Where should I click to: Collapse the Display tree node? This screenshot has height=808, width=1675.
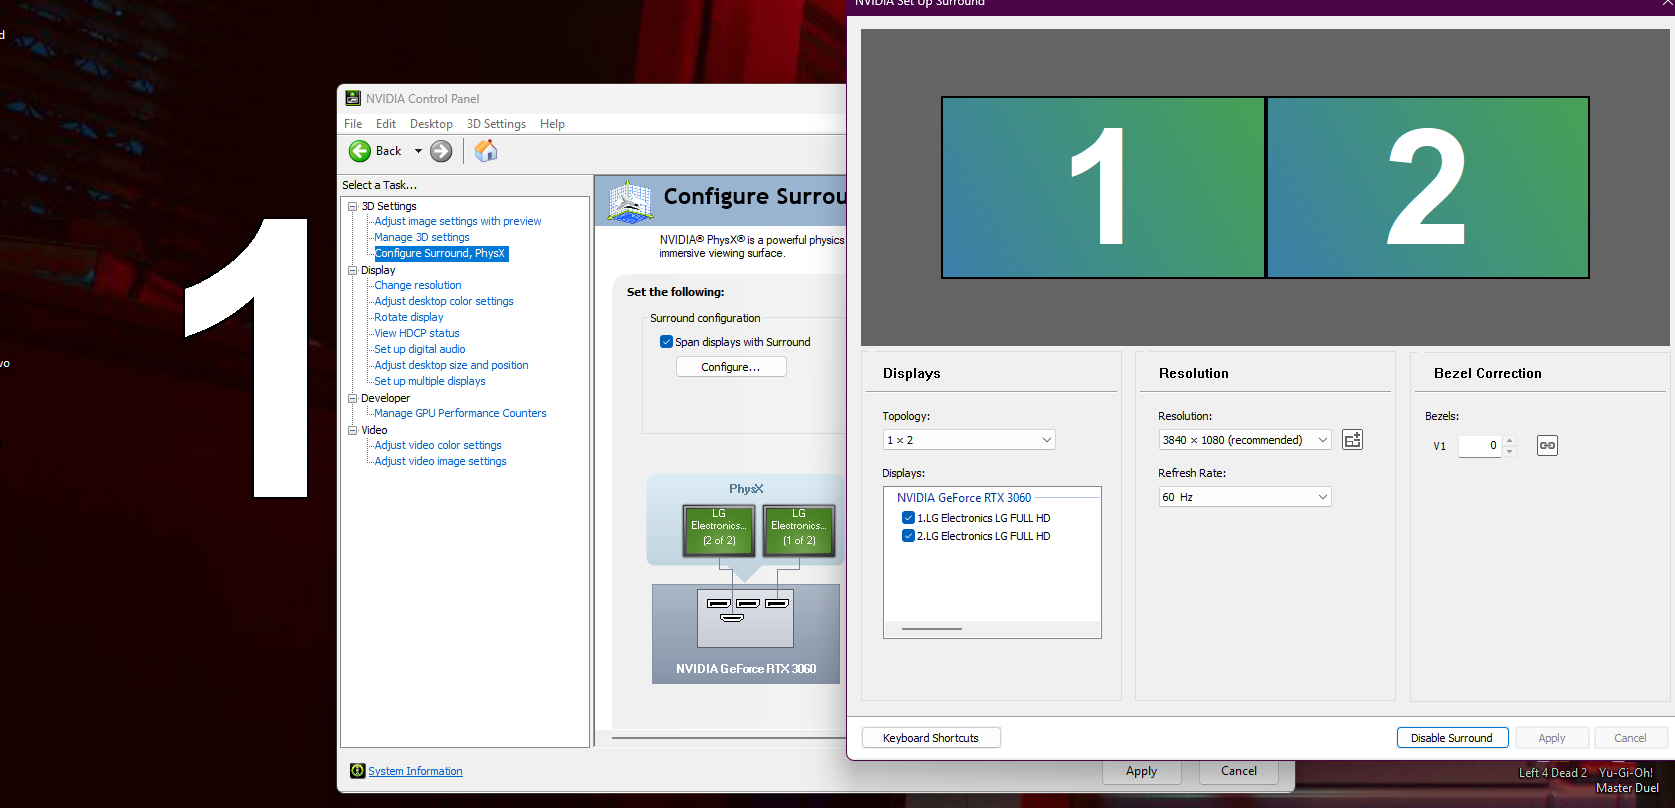pos(352,270)
